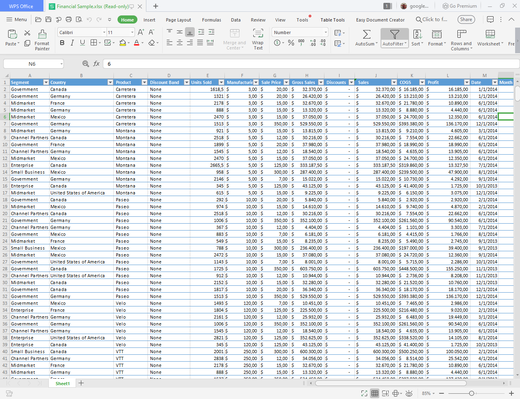Viewport: 520px width, 399px height.
Task: Decrease font size with small A icon
Action: [x=151, y=32]
